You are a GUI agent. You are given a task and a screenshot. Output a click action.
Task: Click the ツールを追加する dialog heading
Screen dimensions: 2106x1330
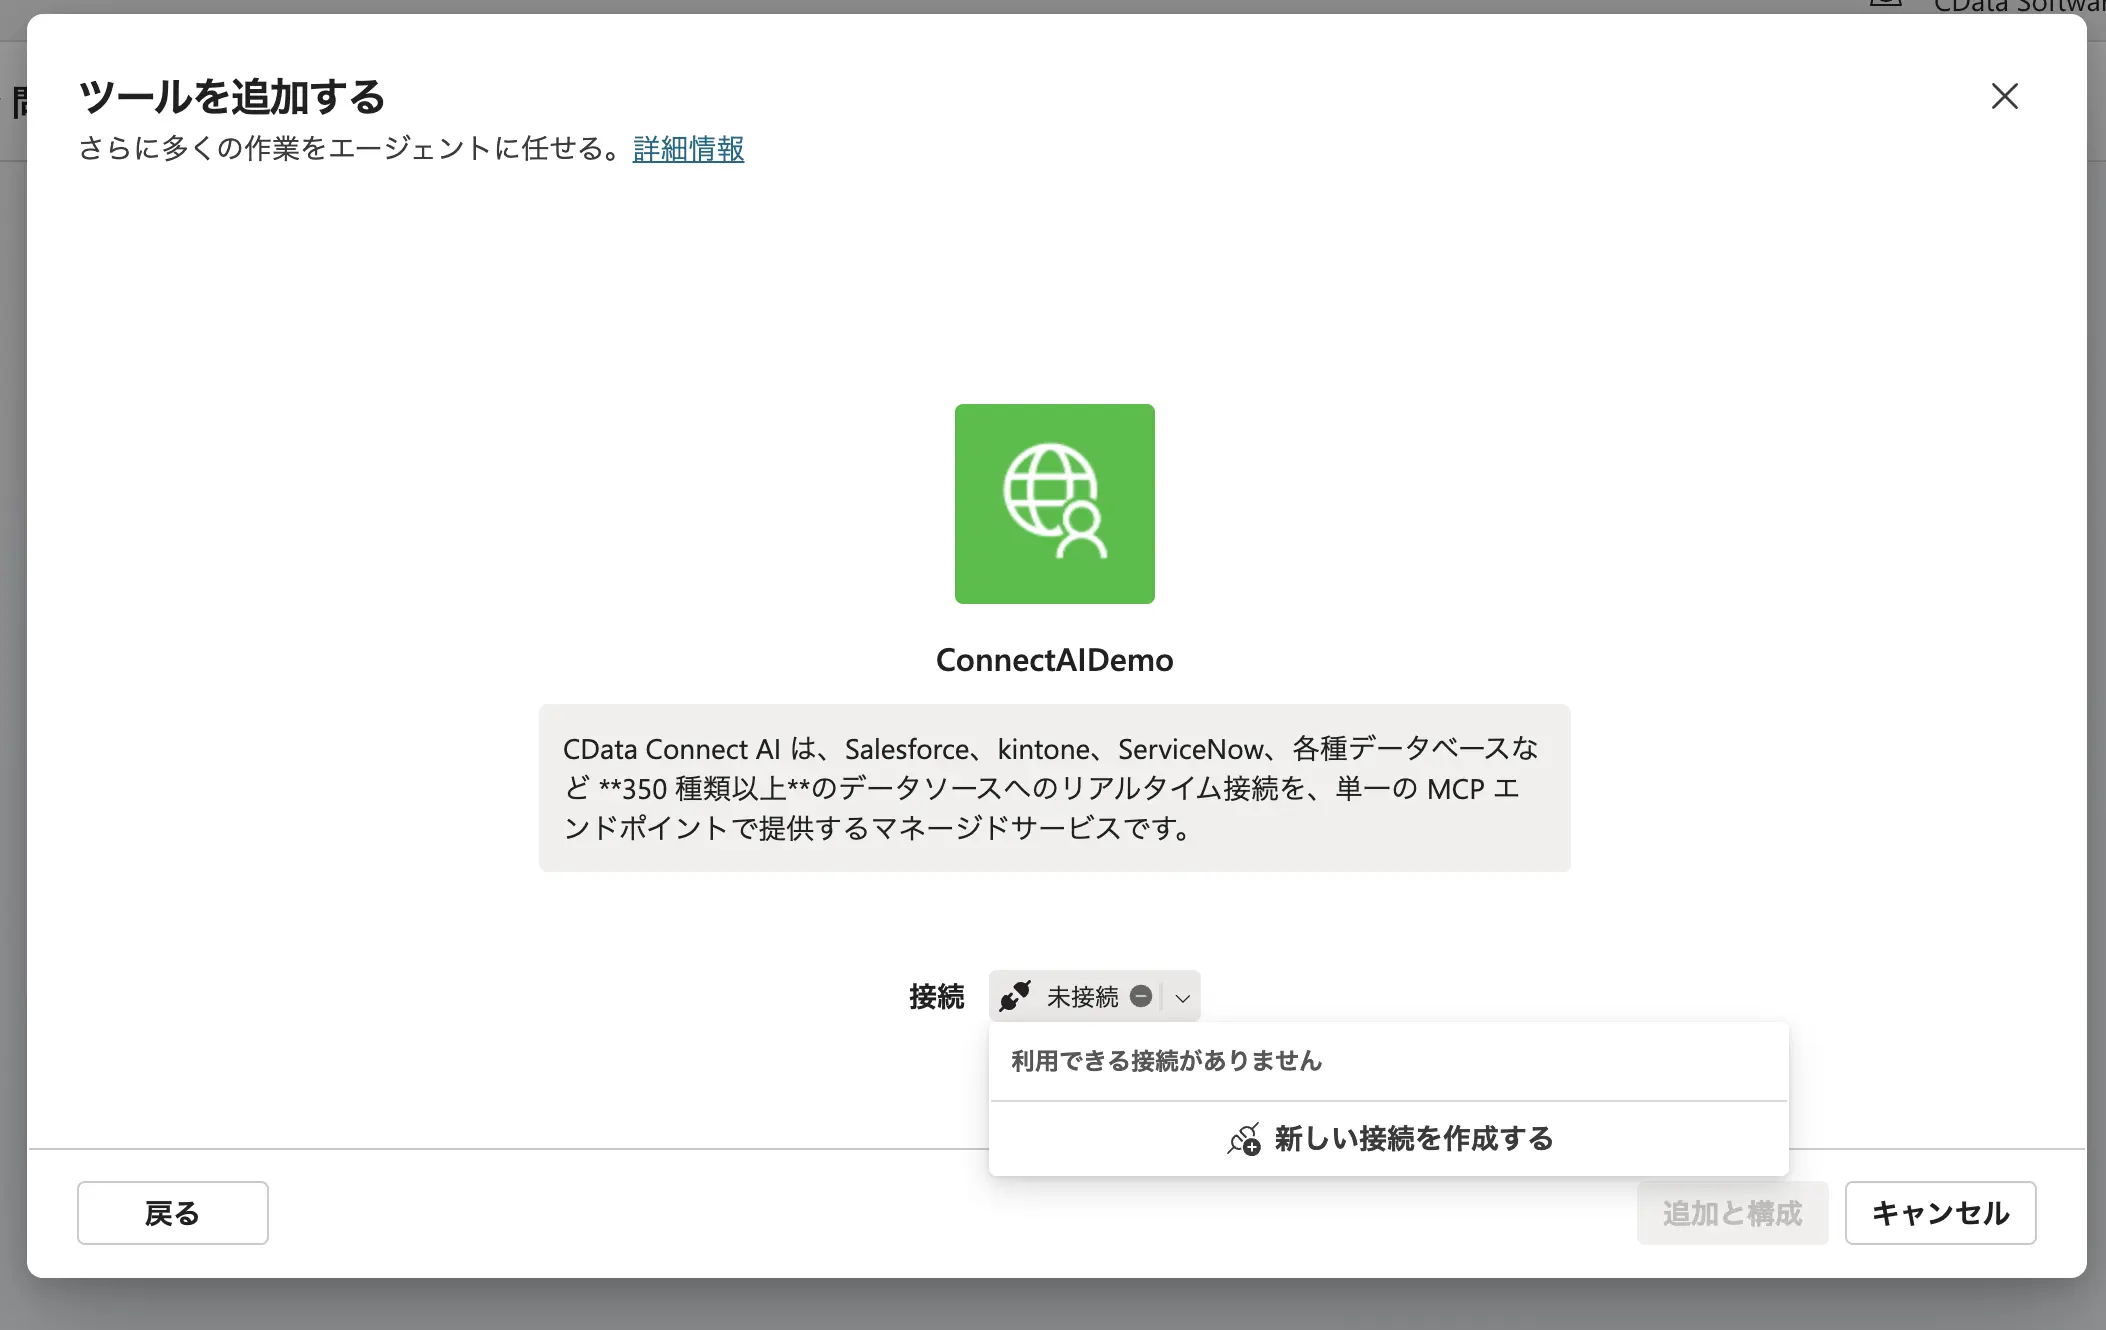[231, 97]
